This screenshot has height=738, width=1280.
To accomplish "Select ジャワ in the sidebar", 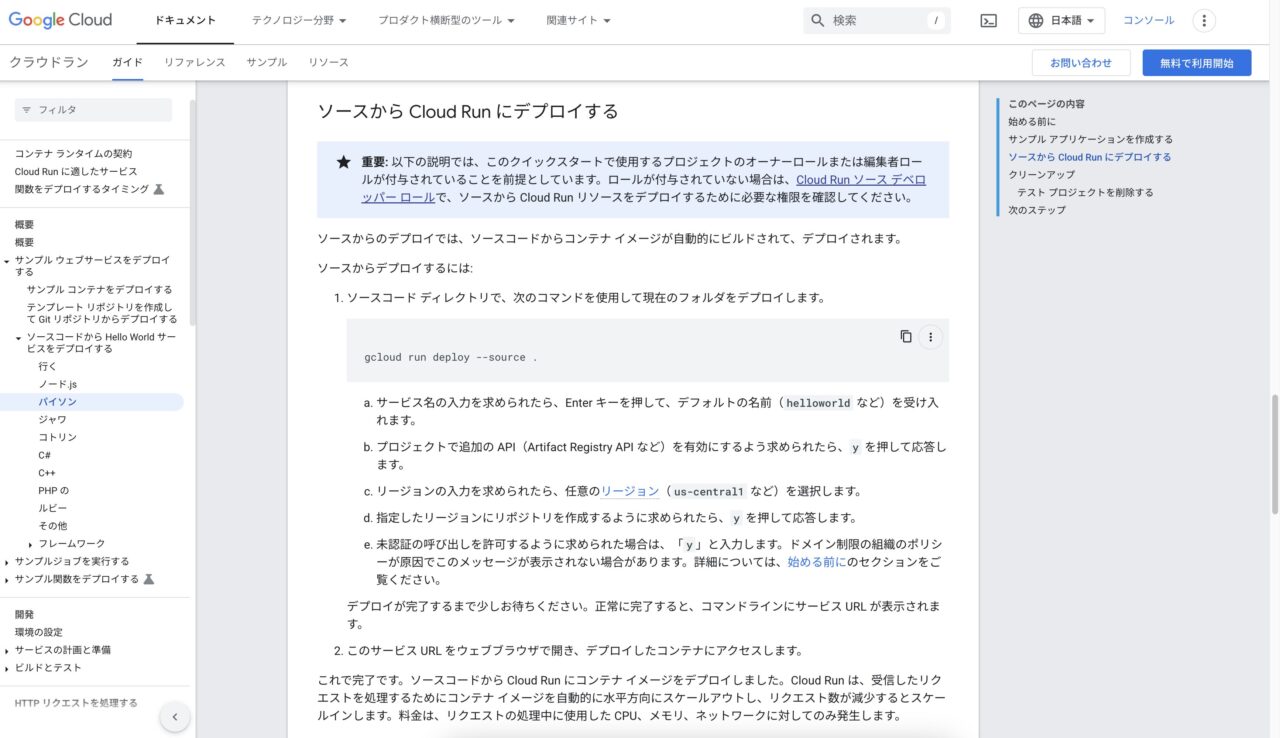I will (53, 420).
